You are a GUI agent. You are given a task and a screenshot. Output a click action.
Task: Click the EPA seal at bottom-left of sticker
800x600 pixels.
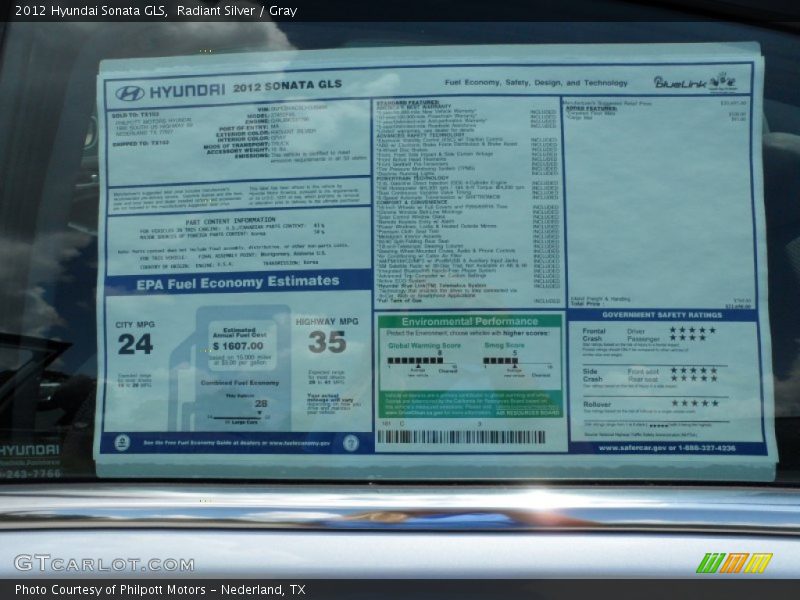click(x=122, y=442)
